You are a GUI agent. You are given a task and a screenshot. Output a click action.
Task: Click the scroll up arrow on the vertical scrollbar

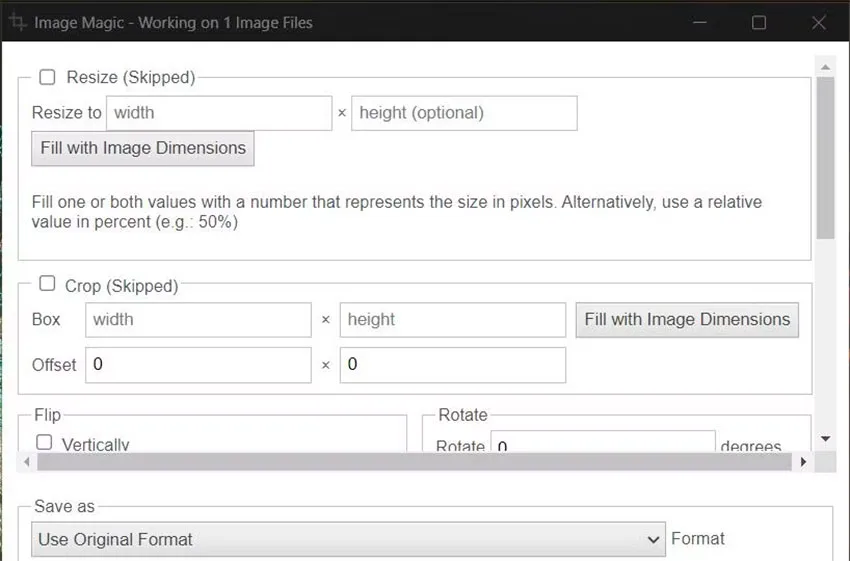(825, 67)
